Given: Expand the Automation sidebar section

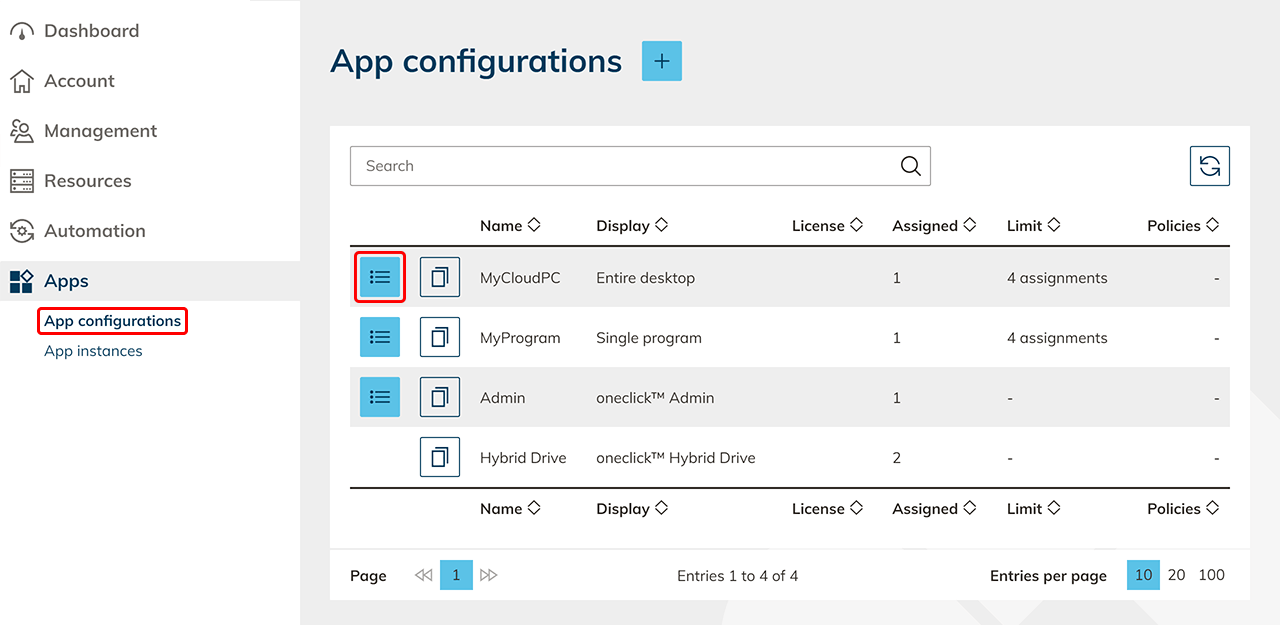Looking at the screenshot, I should (94, 231).
